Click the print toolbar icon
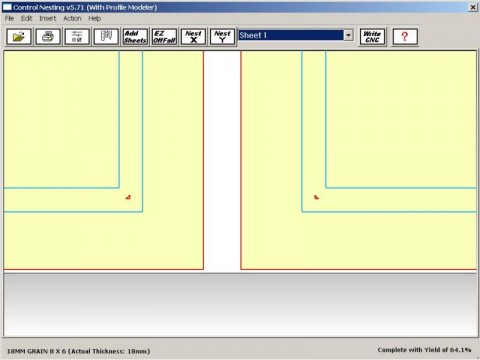Screen dimensions: 480x360 pos(48,36)
